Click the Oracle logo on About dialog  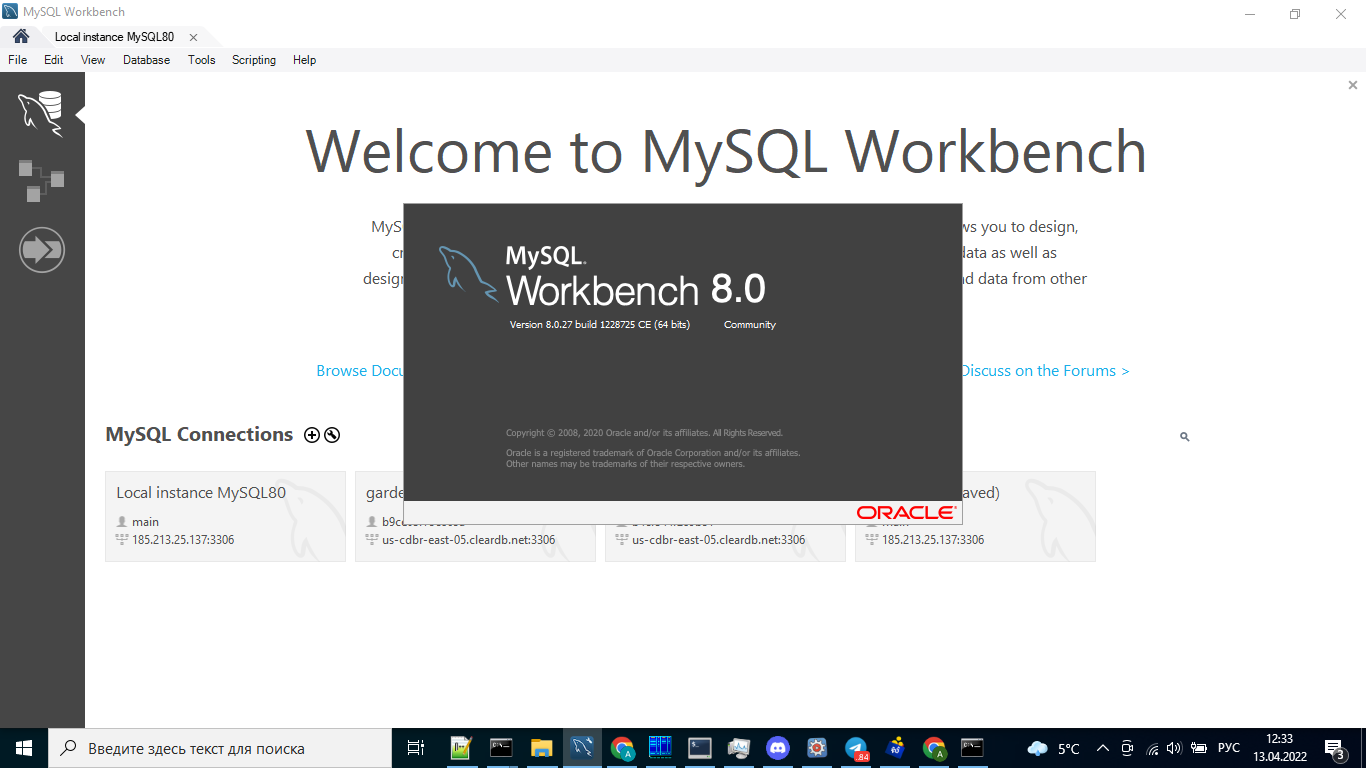coord(906,512)
